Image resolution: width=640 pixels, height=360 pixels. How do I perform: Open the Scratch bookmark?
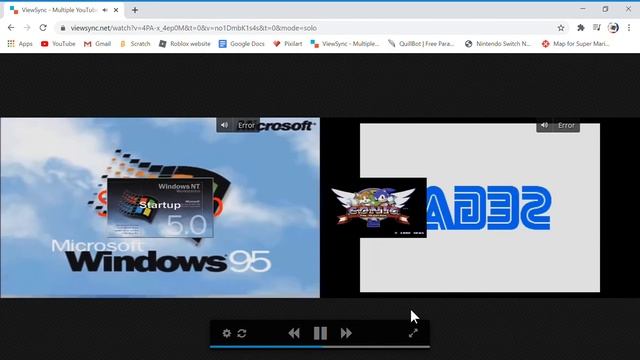click(135, 44)
